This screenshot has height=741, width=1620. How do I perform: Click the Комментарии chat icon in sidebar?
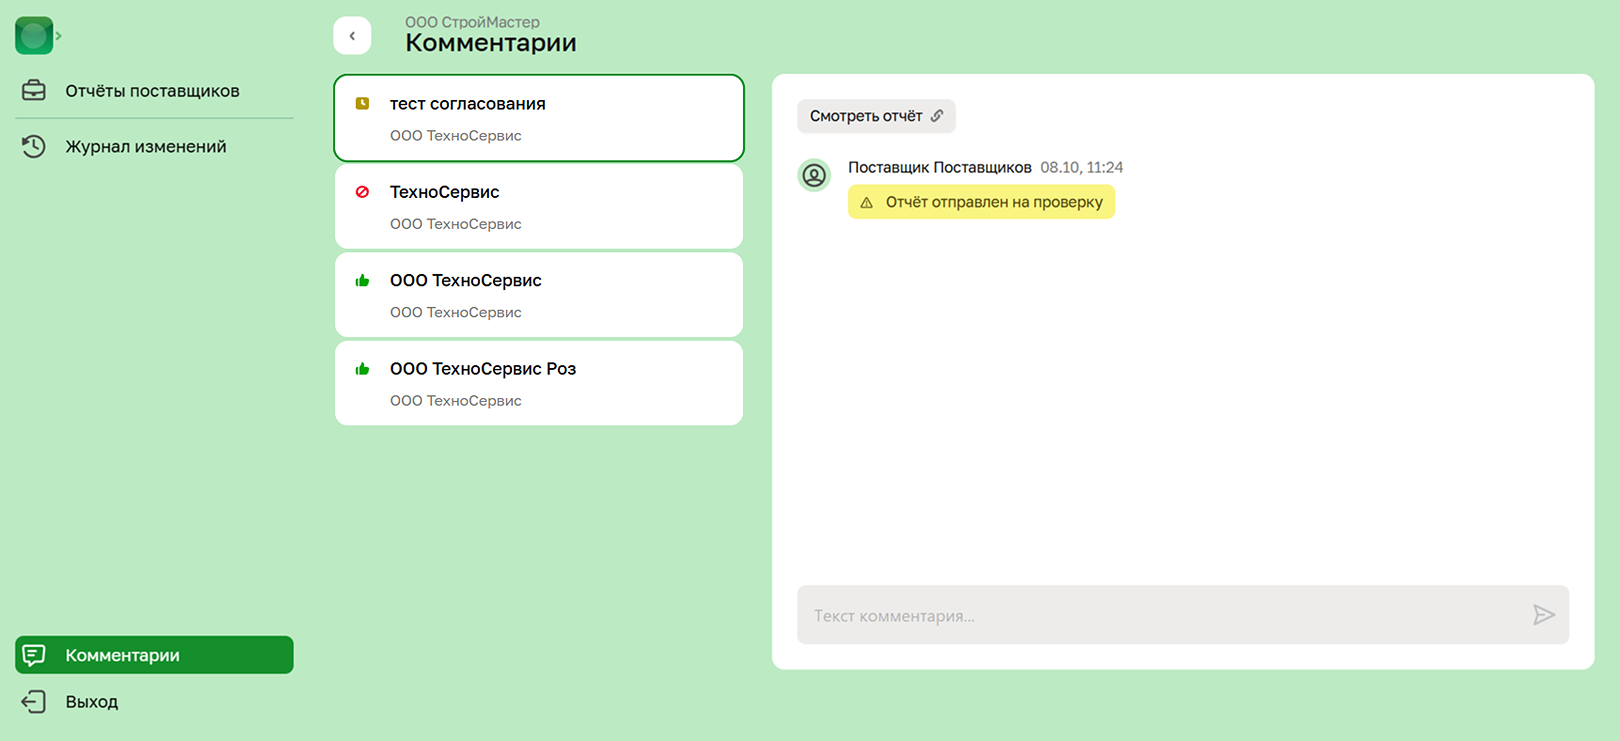(34, 655)
